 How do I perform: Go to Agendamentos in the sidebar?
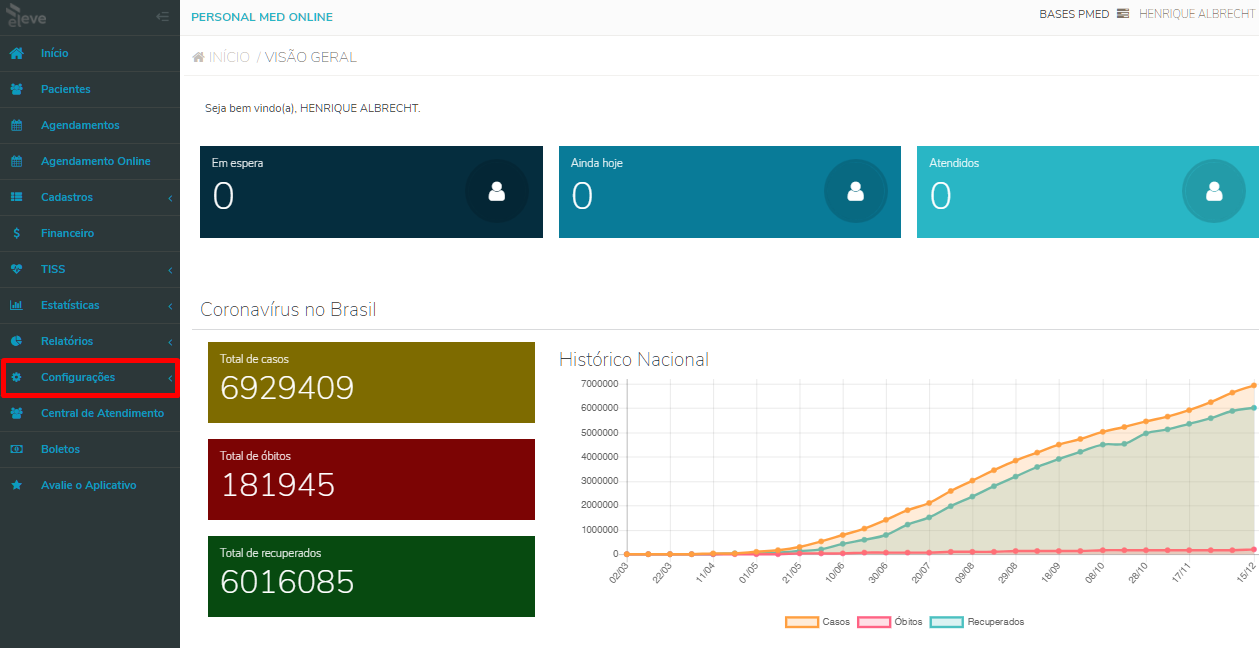click(x=90, y=125)
